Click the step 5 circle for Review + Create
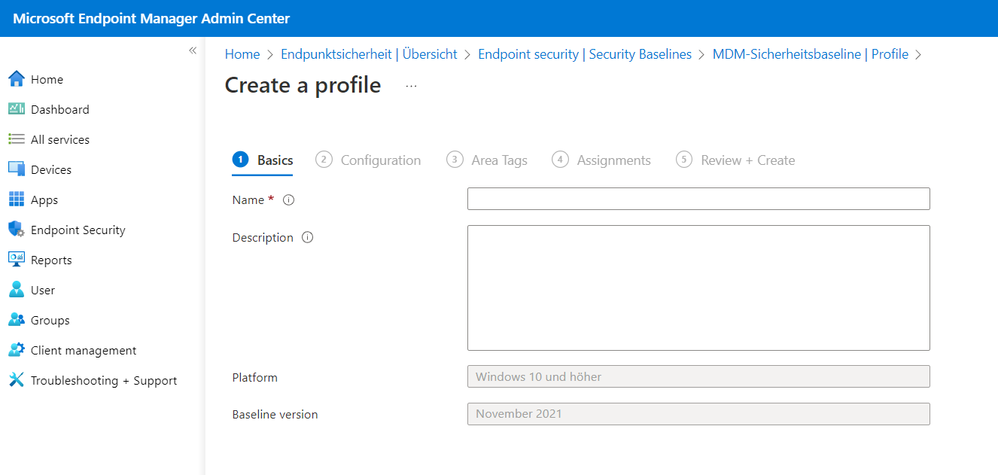The width and height of the screenshot is (998, 475). point(684,160)
